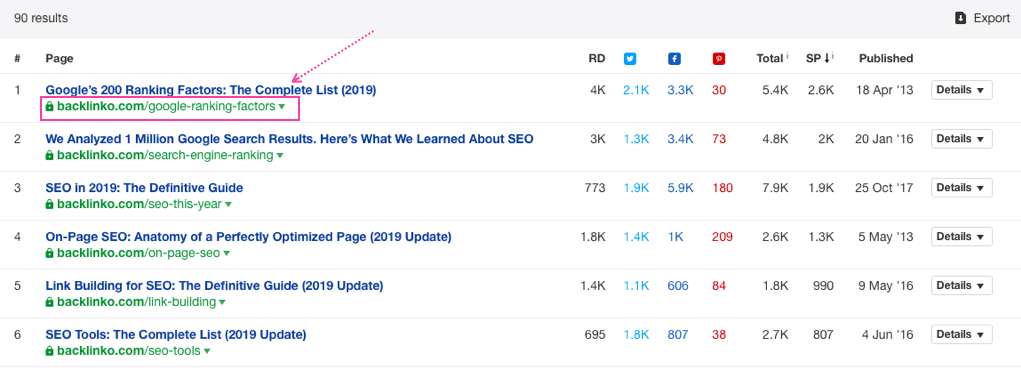Click Facebook count 3.3K in row 1
This screenshot has width=1021, height=371.
(x=680, y=90)
